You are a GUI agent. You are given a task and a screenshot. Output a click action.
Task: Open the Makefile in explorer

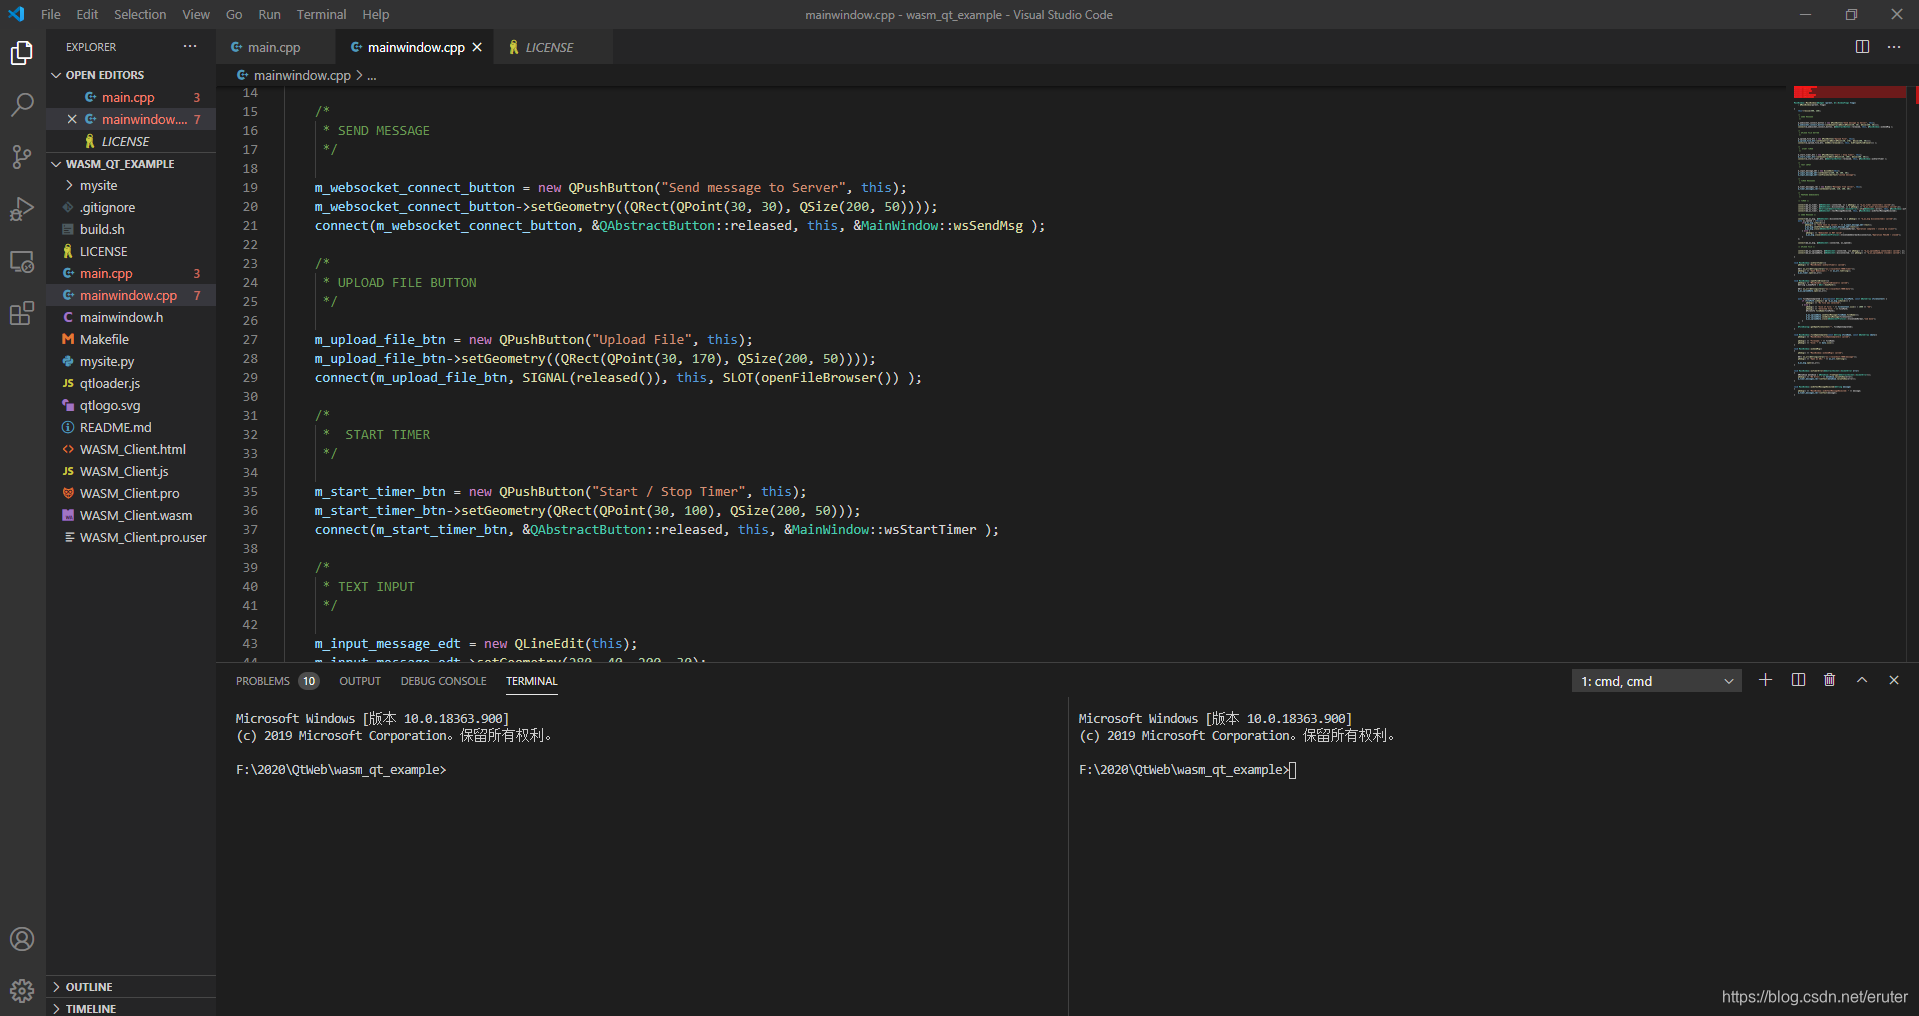click(x=131, y=340)
